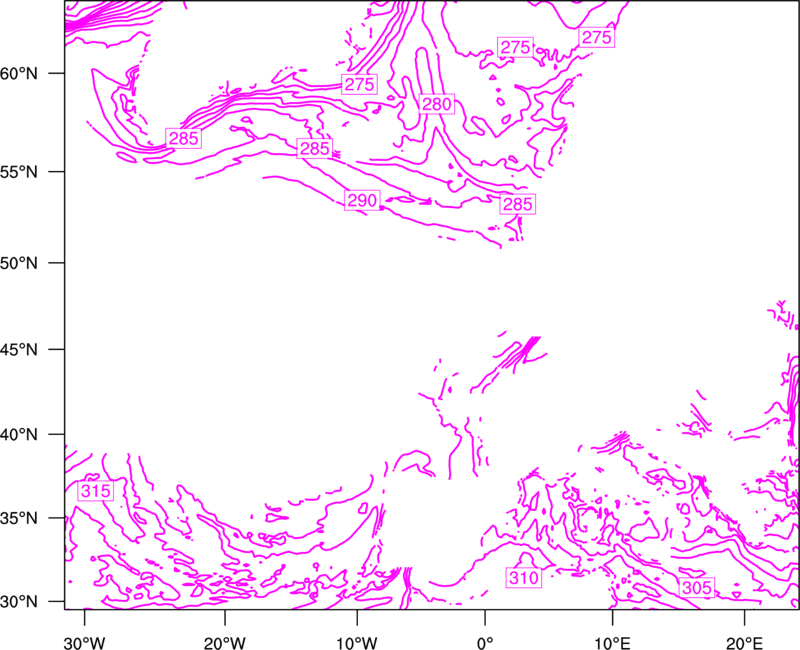The width and height of the screenshot is (800, 650).
Task: Click the 60°N latitude axis label
Action: coord(19,73)
